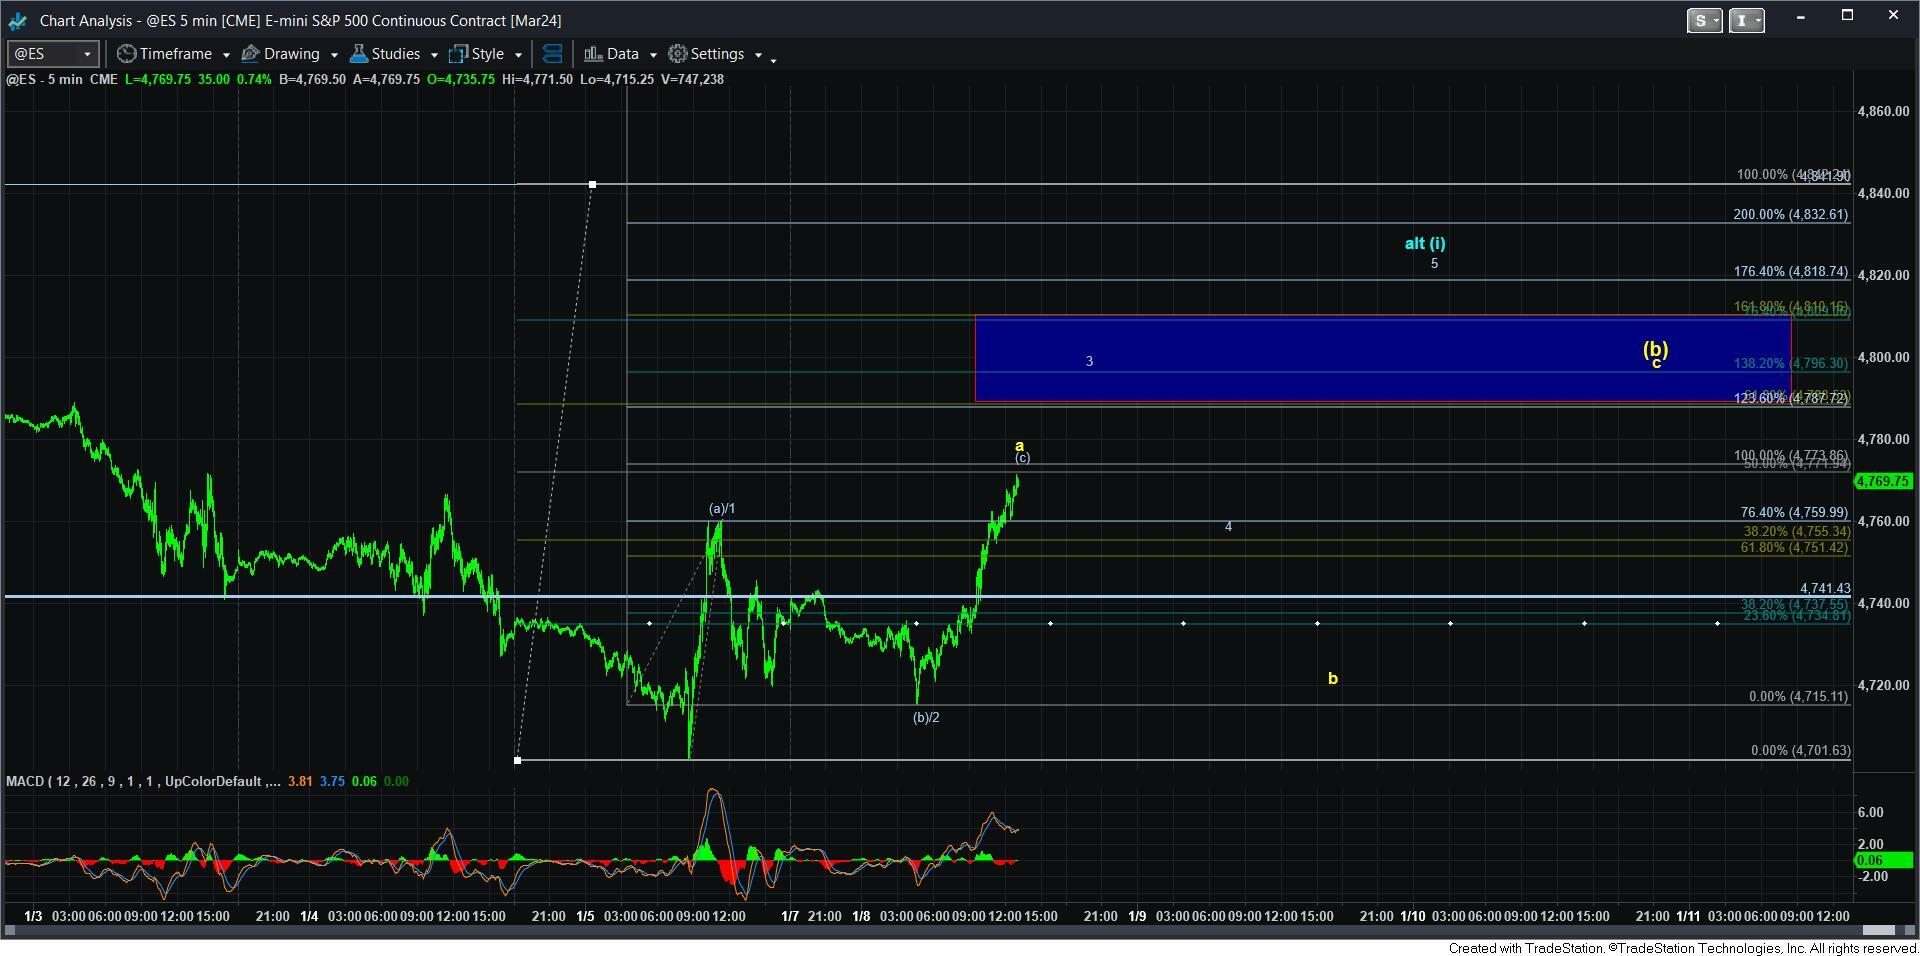Viewport: 1920px width, 956px height.
Task: Open the @ES symbol dropdown
Action: click(87, 54)
